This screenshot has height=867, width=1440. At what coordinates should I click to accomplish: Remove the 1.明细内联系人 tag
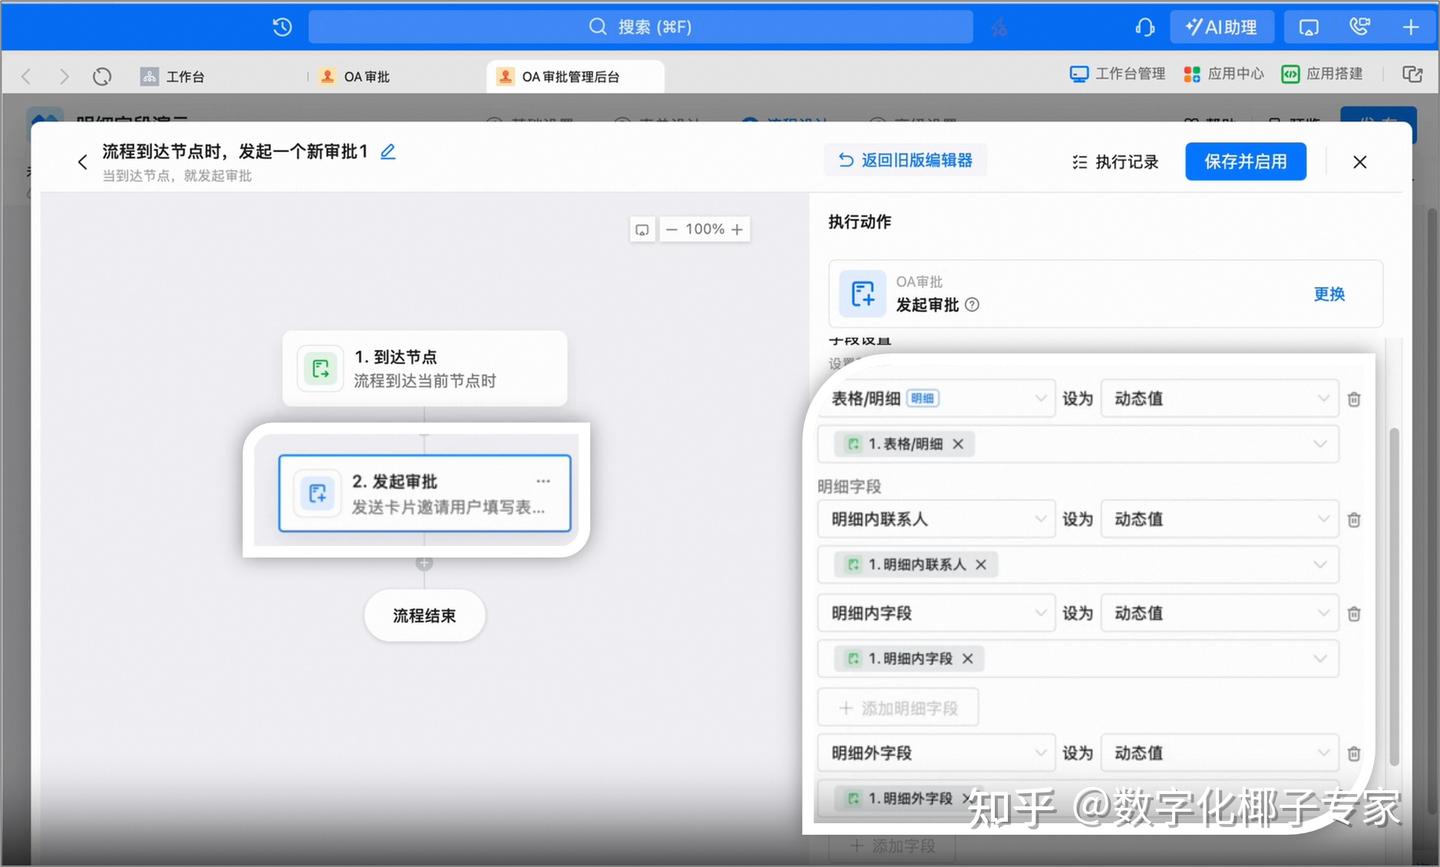coord(981,565)
